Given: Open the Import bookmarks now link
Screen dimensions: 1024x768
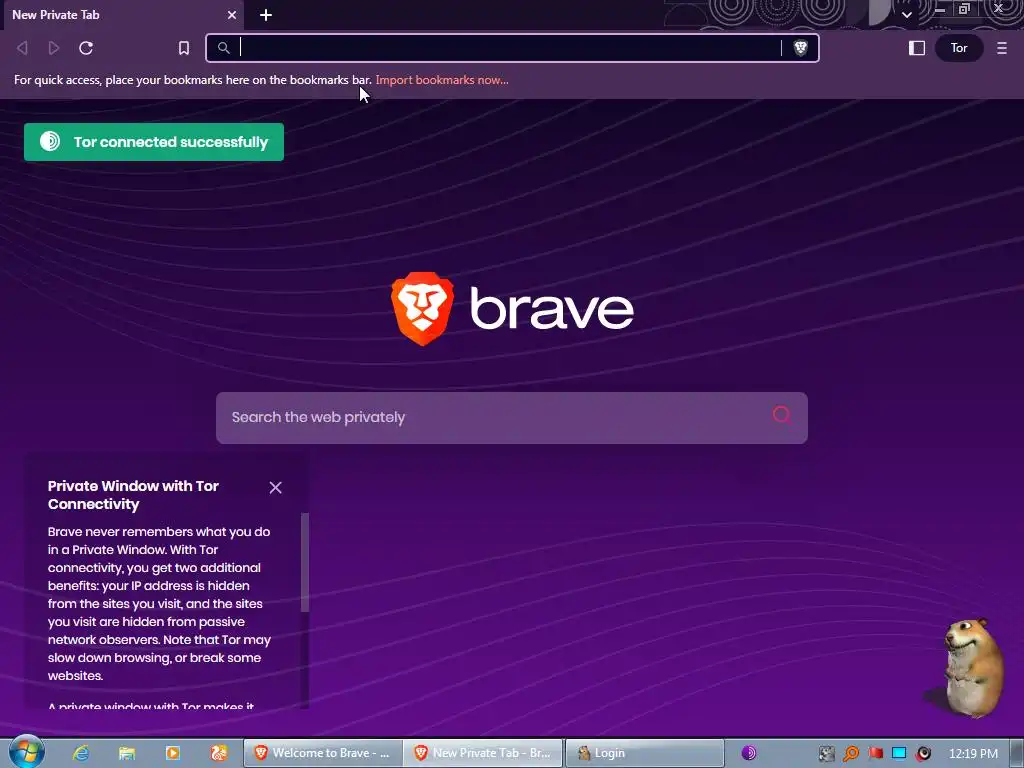Looking at the screenshot, I should click(441, 80).
